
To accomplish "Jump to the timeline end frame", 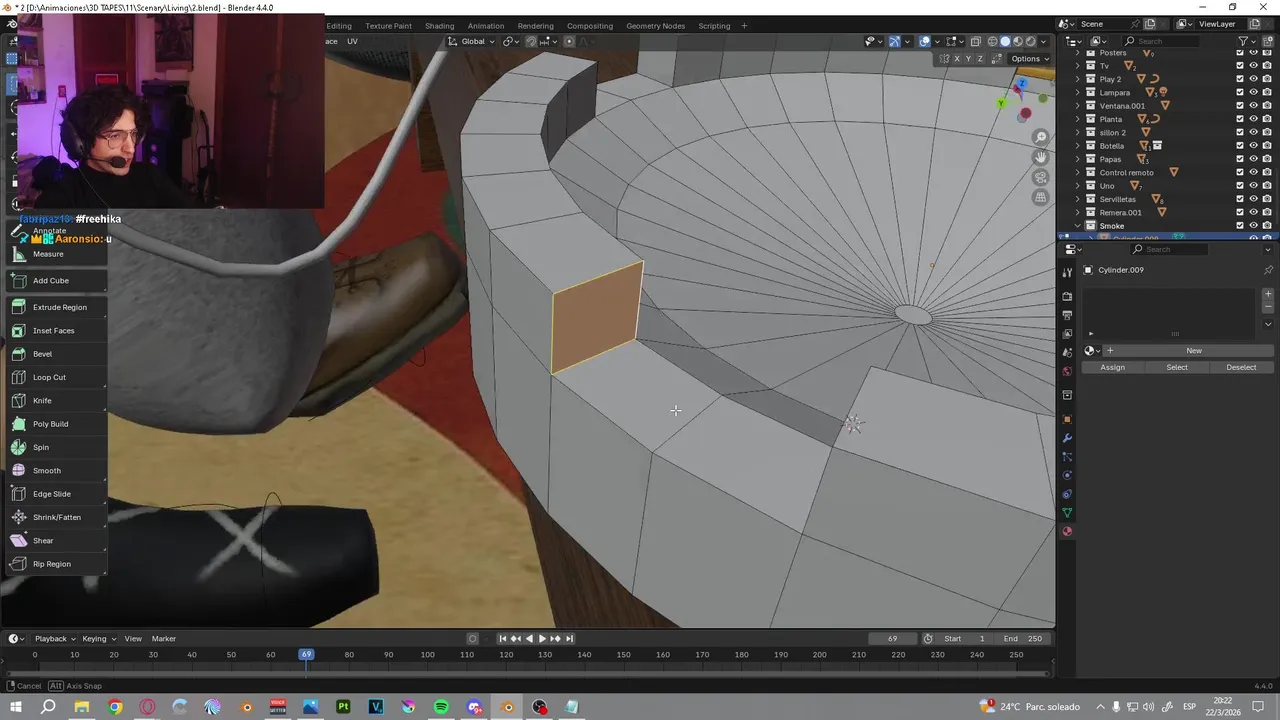I will point(570,638).
